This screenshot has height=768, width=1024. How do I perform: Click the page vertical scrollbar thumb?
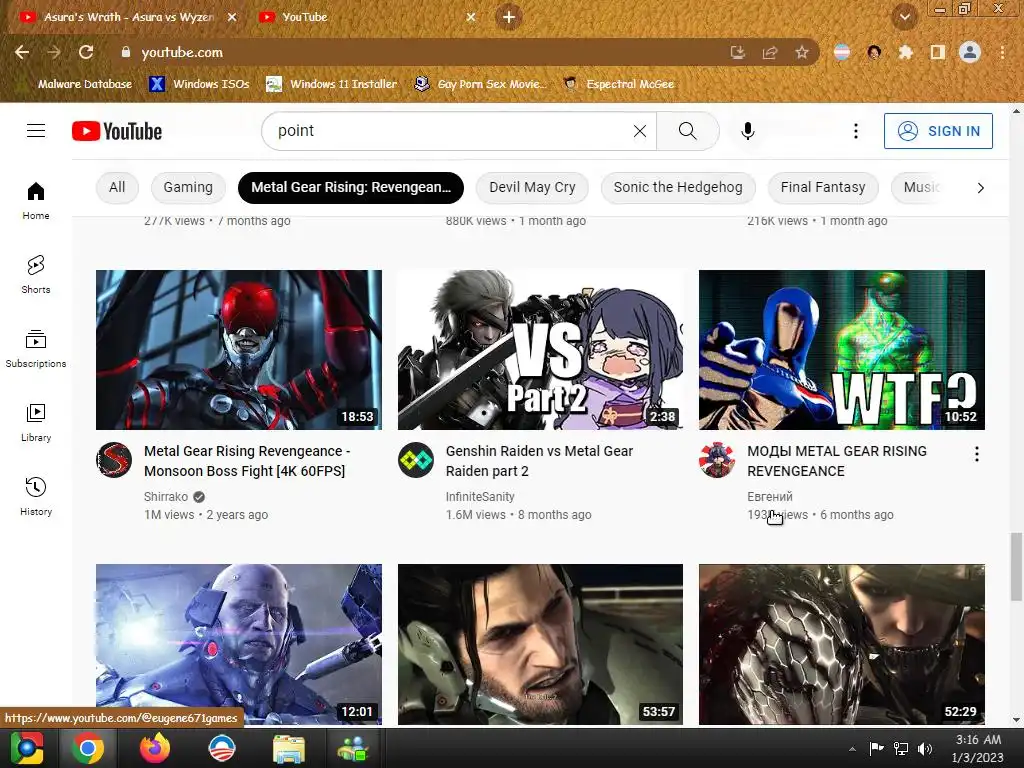[1016, 566]
